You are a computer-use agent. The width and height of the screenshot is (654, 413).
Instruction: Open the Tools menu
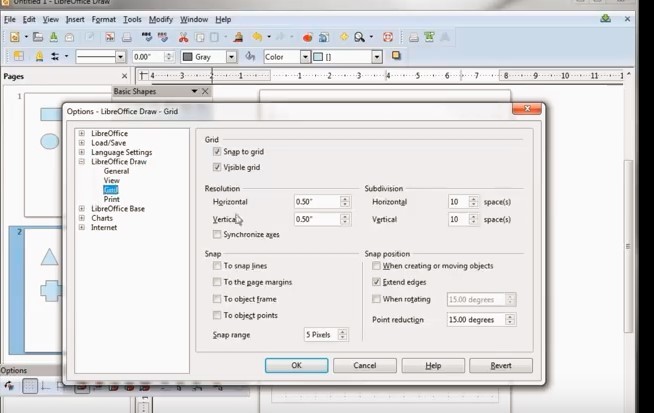tap(131, 19)
